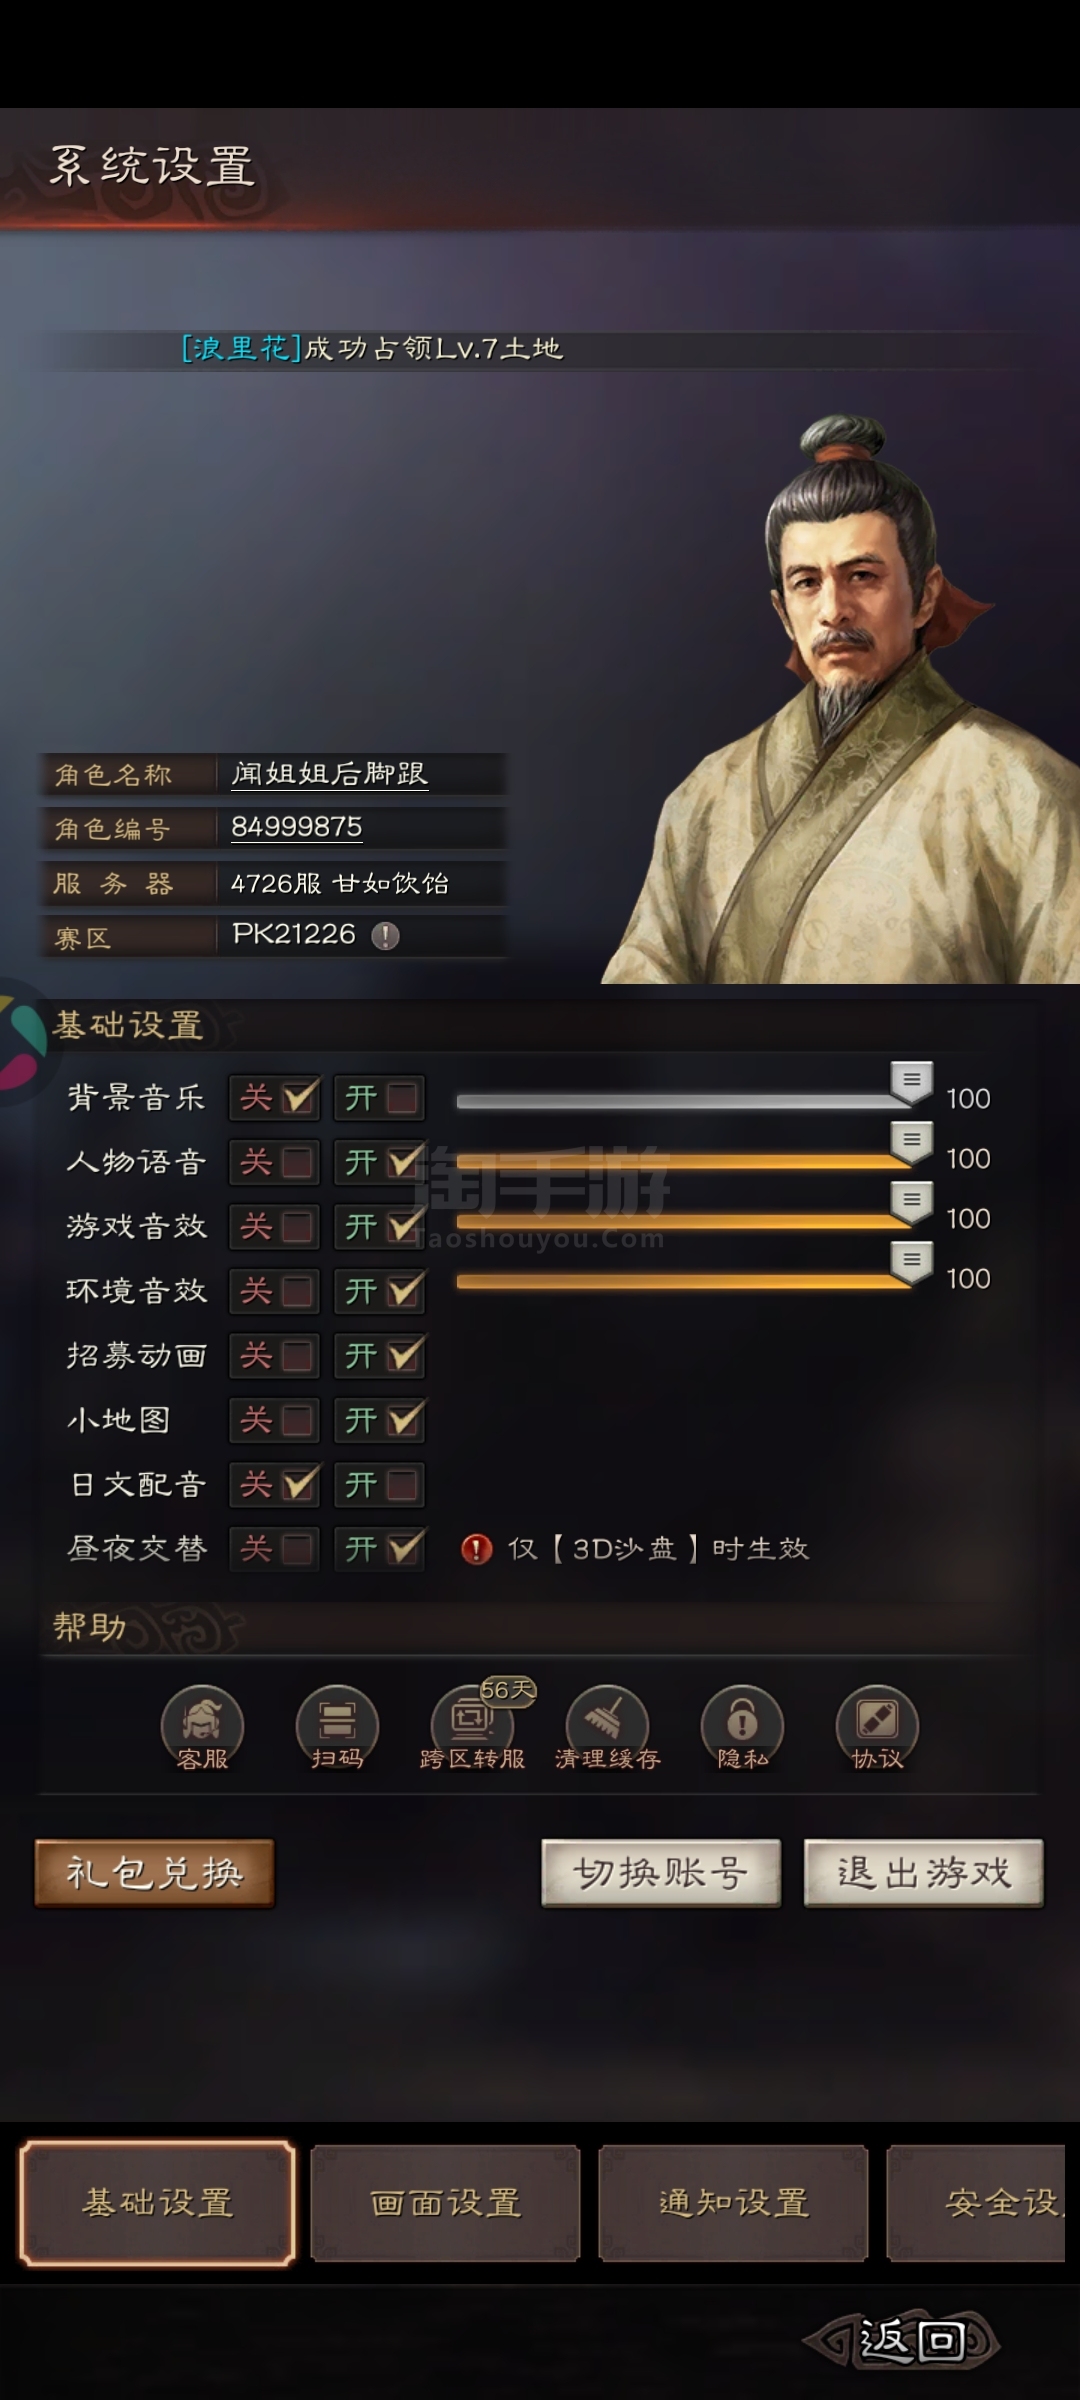Screen dimensions: 1080x2400
Task: Open the 协议 agreement icon
Action: pyautogui.click(x=877, y=1727)
